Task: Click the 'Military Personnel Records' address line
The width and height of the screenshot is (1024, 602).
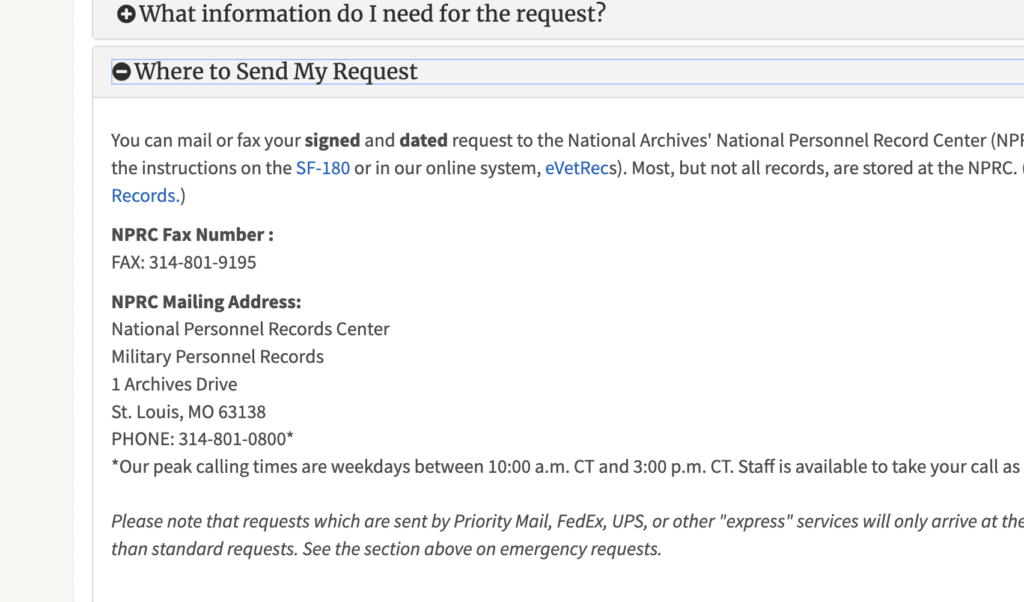Action: pyautogui.click(x=217, y=356)
